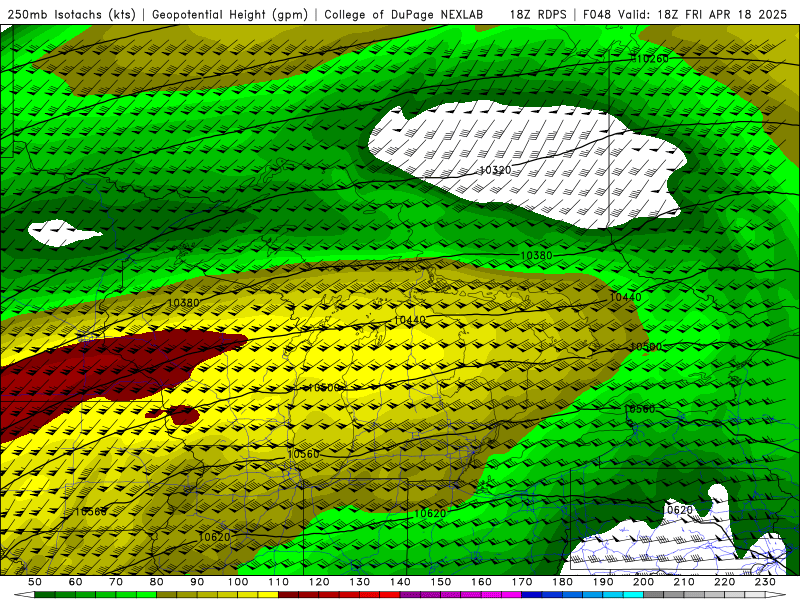
Task: Pick the bright green swatch just before 80
Action: 146,595
